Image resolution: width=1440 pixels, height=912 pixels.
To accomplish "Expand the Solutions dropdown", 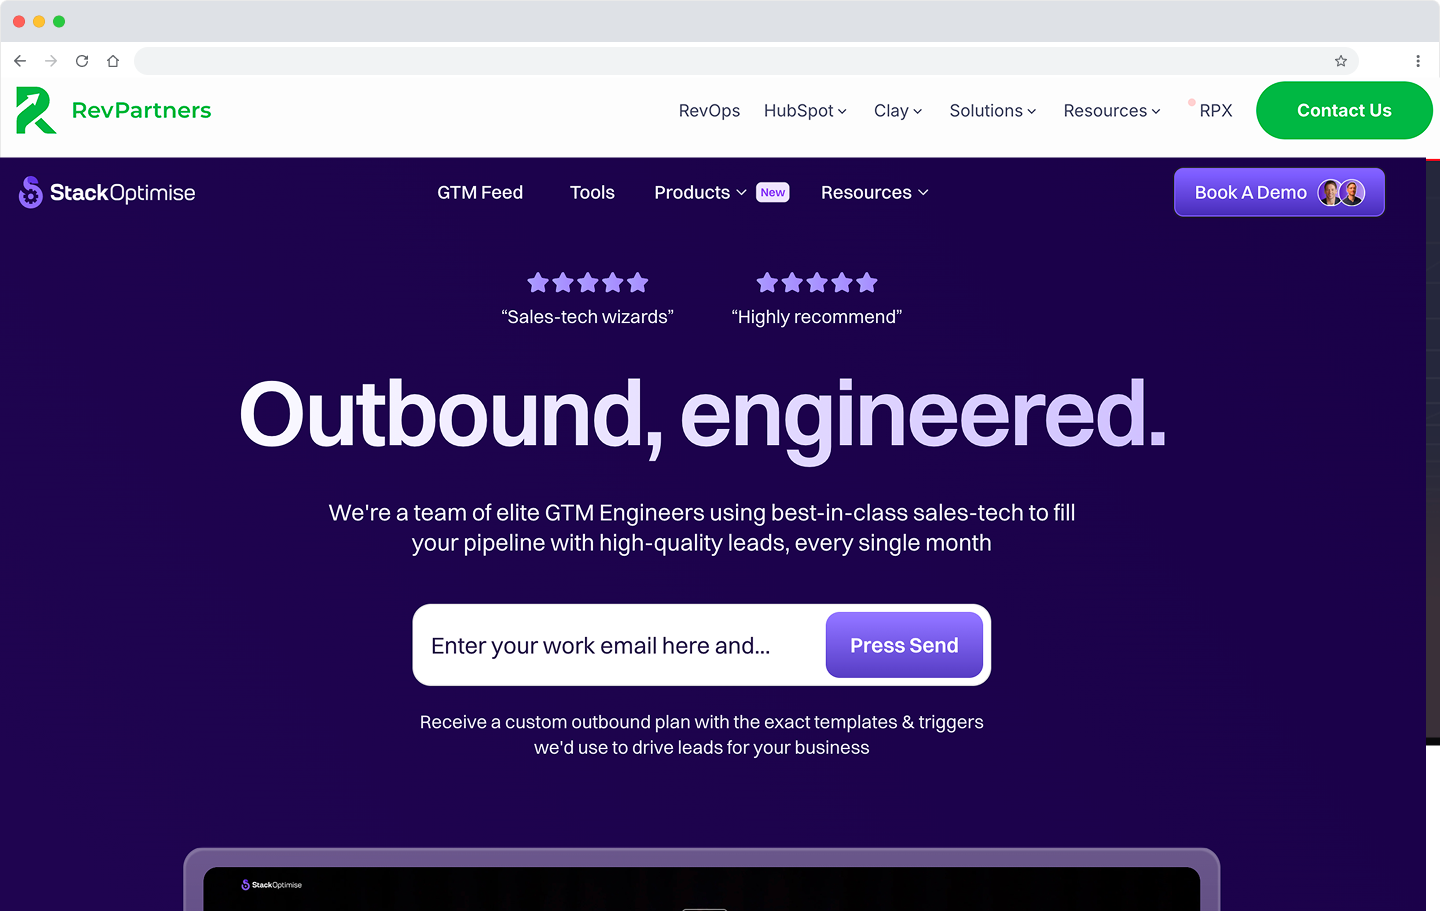I will coord(993,111).
